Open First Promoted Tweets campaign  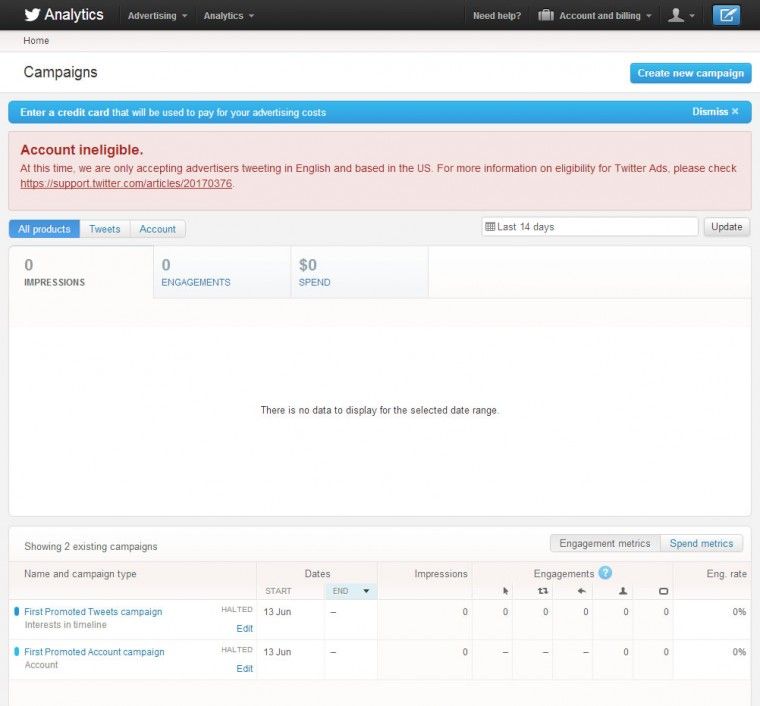click(93, 612)
